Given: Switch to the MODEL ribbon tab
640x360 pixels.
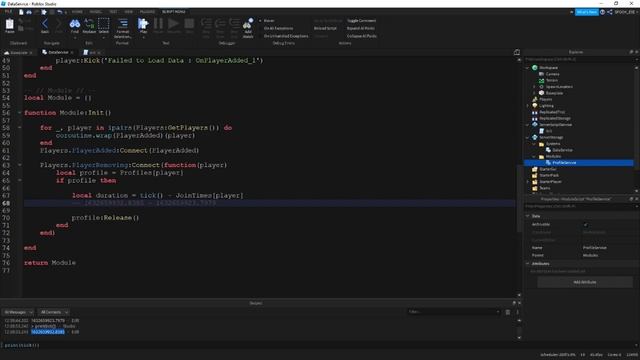Looking at the screenshot, I should [96, 12].
